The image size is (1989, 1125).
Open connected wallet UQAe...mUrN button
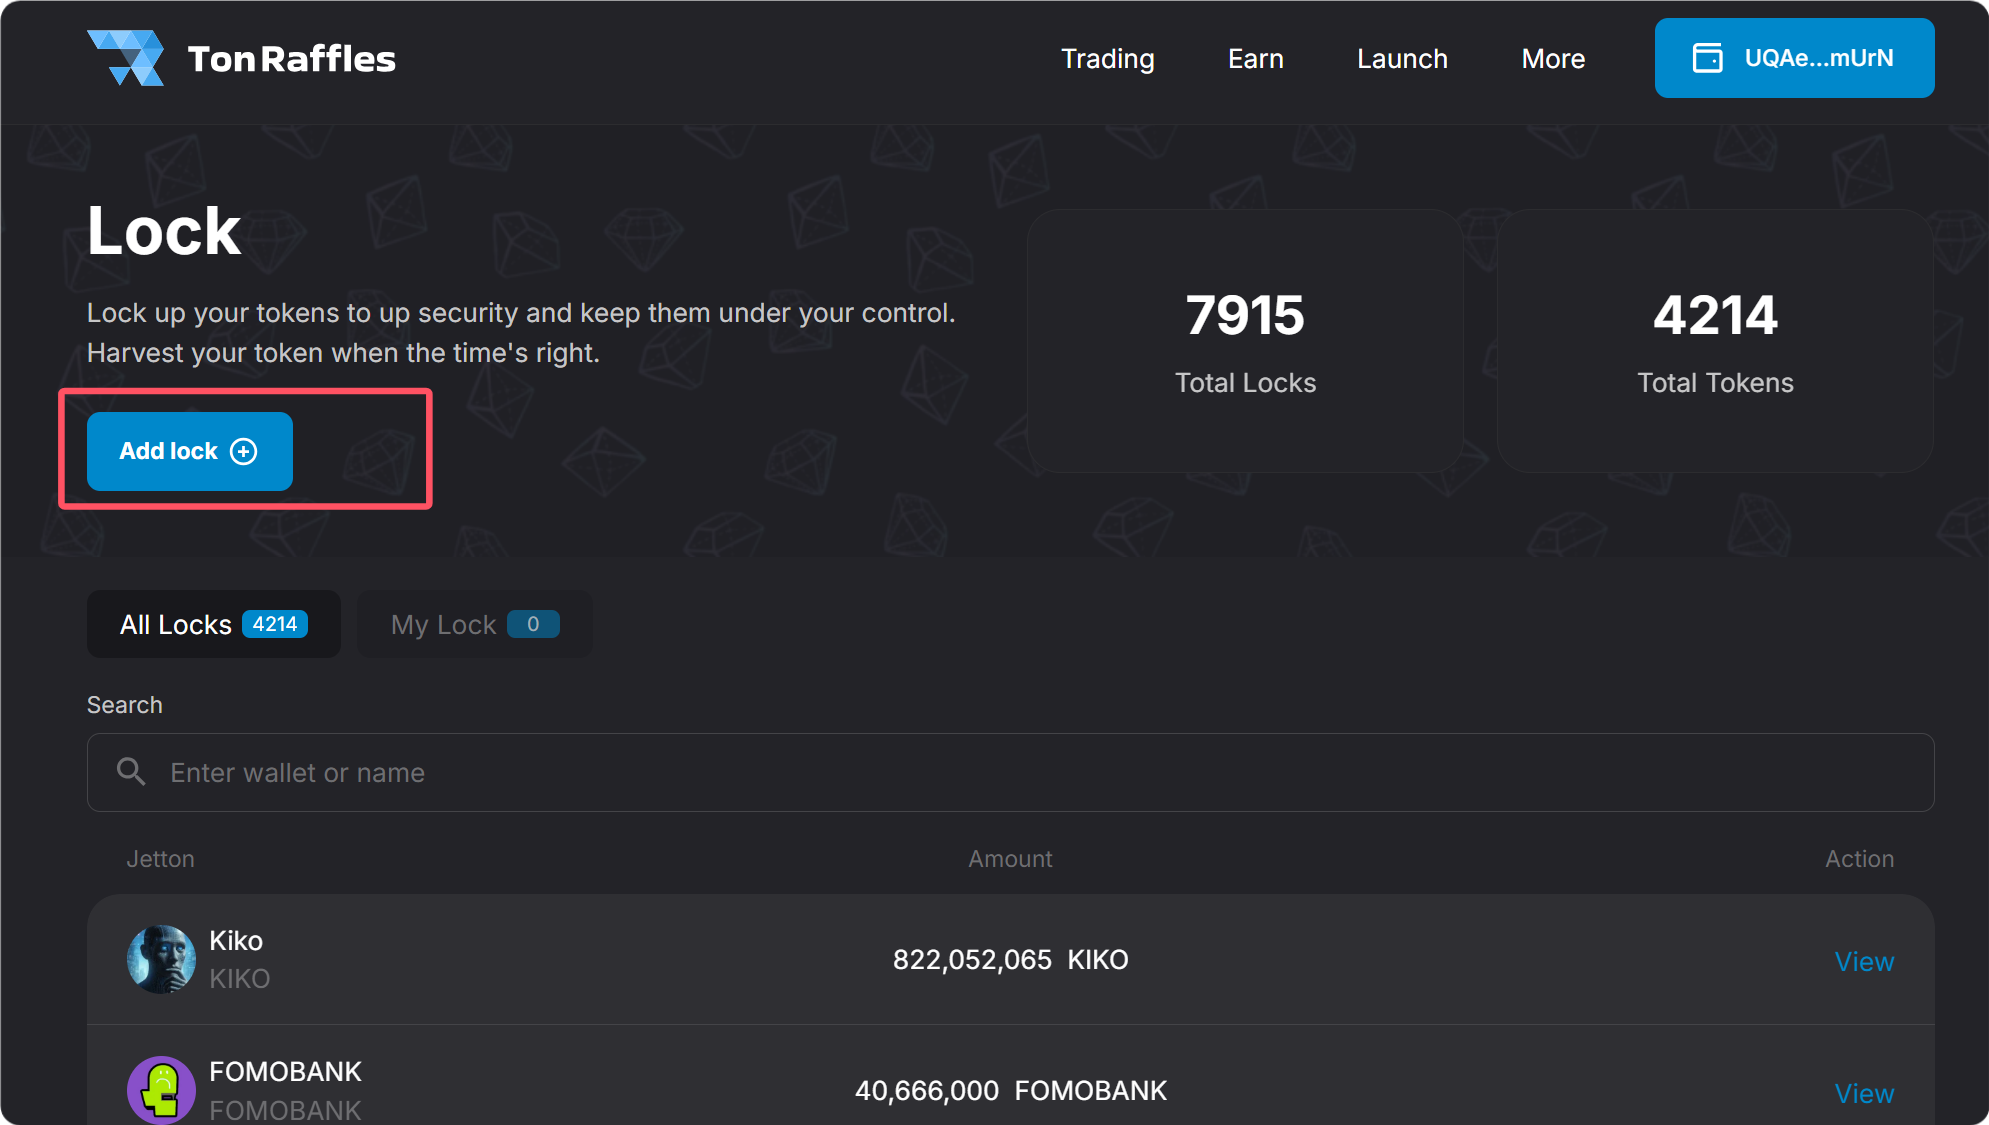(1794, 58)
